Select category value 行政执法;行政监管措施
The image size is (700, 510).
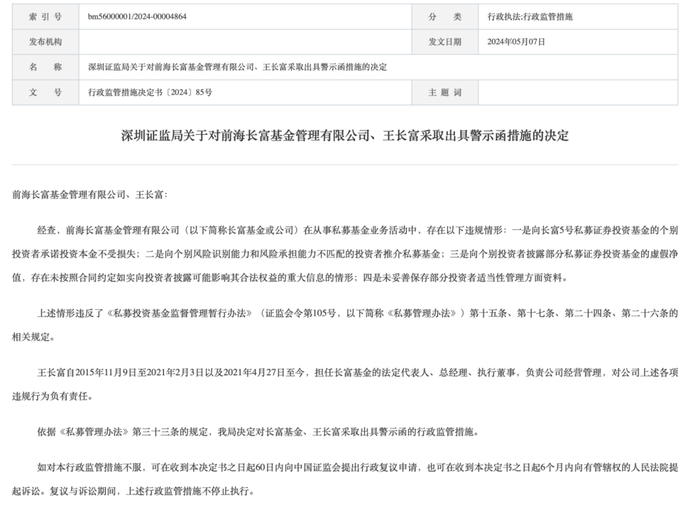530,17
